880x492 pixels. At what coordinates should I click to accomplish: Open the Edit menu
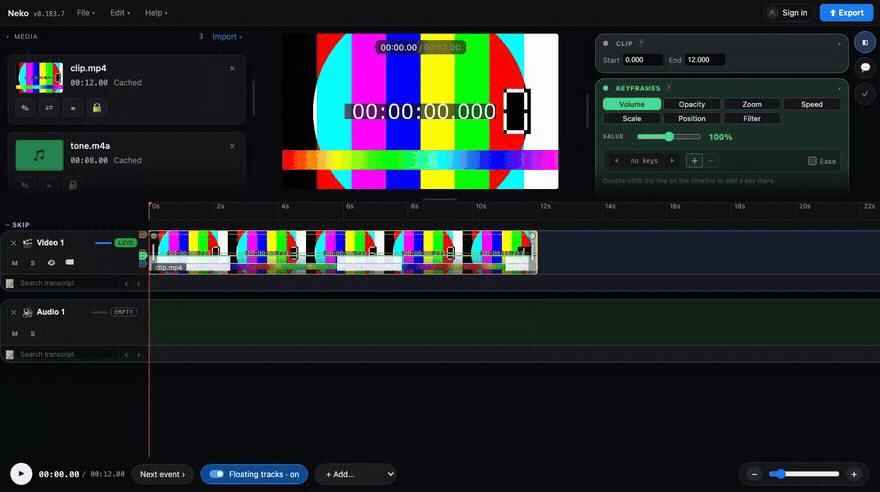(x=120, y=13)
